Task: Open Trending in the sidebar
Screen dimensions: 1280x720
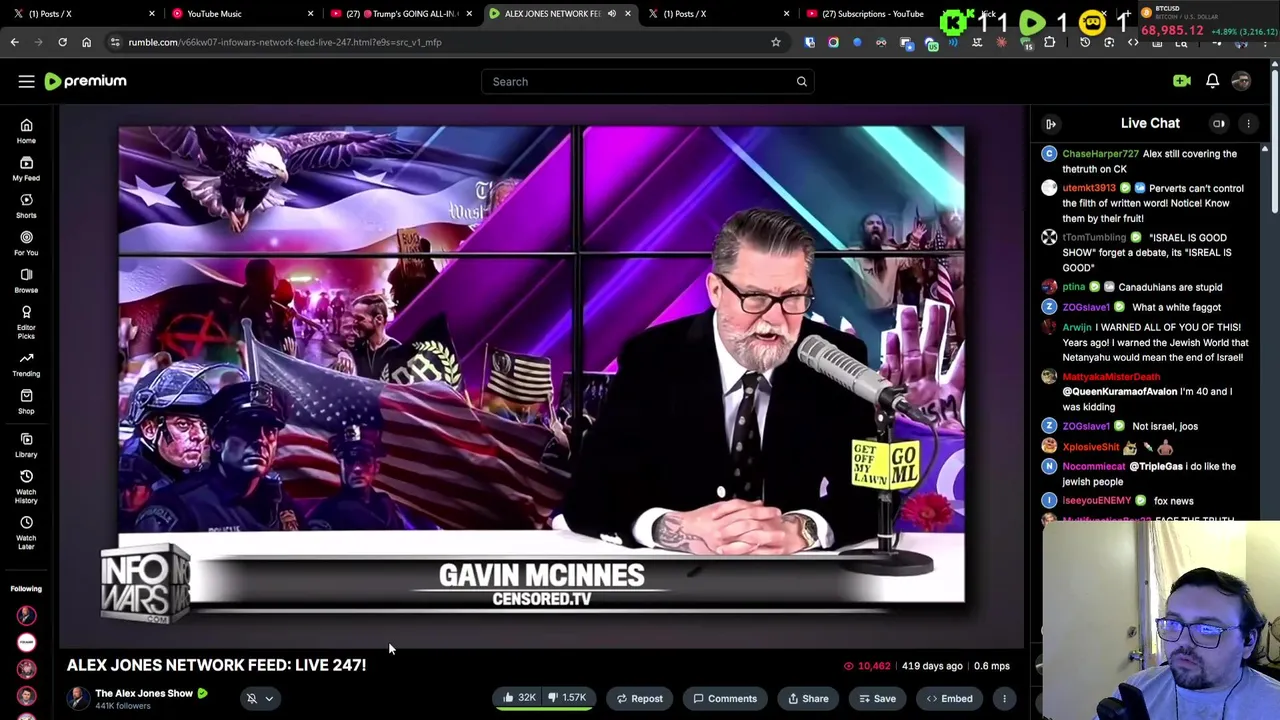Action: click(x=26, y=364)
